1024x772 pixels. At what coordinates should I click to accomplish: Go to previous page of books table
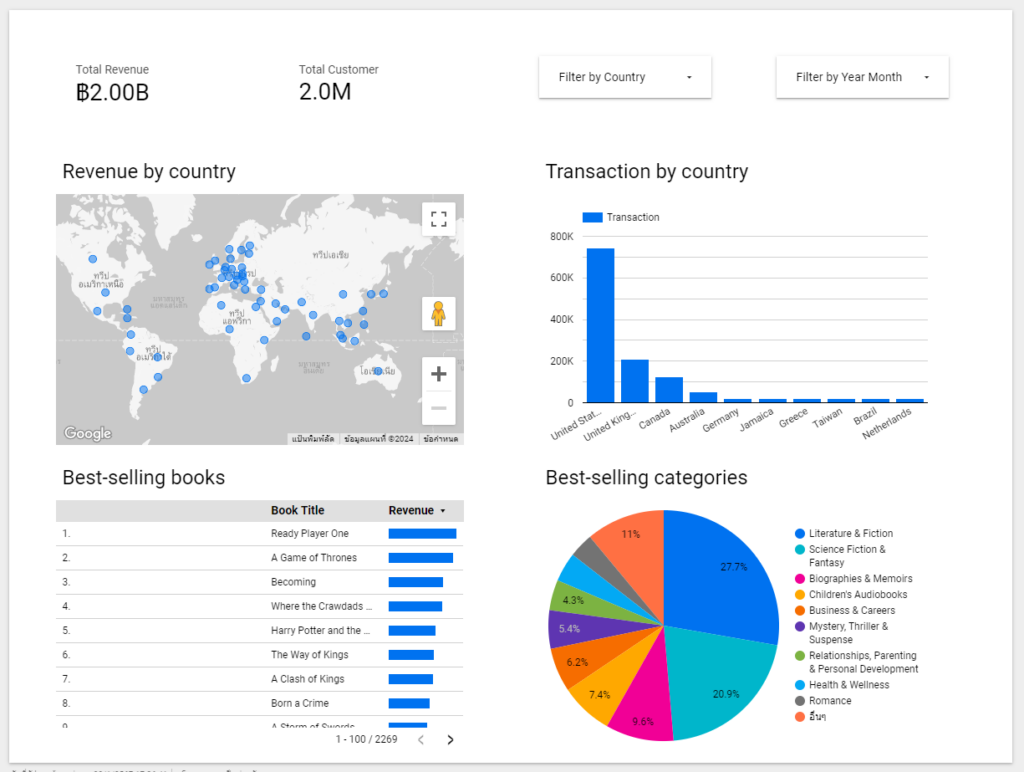(421, 740)
